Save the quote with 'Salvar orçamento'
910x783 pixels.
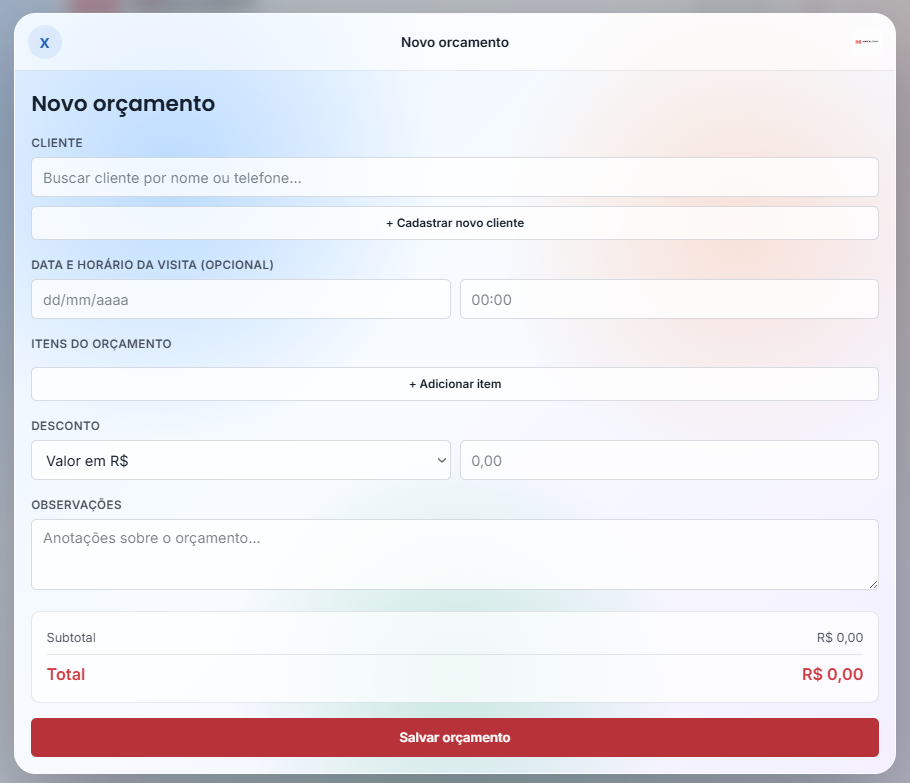pos(455,737)
